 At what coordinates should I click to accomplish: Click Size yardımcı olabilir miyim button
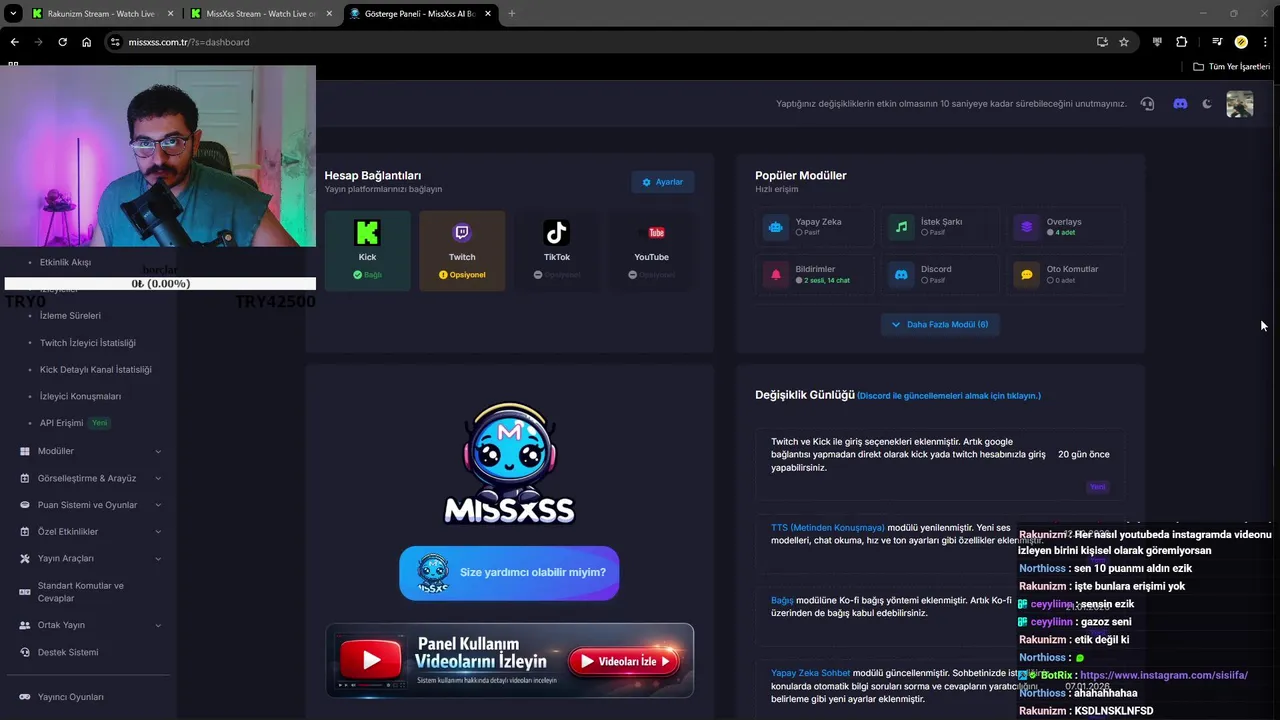509,573
